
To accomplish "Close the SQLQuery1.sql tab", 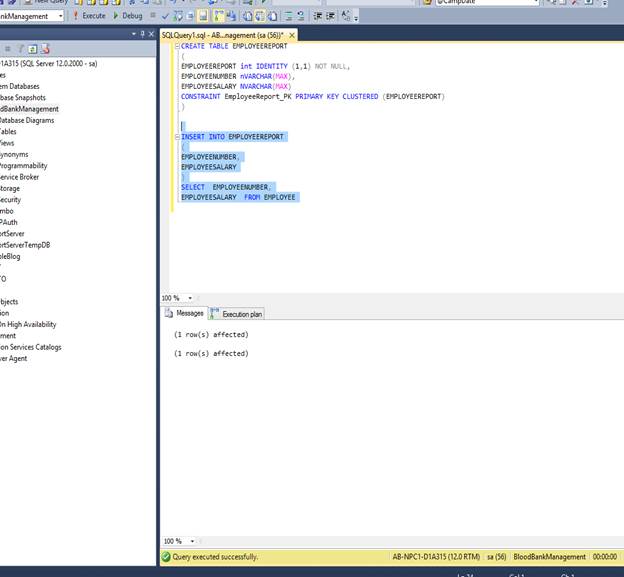I will 292,35.
